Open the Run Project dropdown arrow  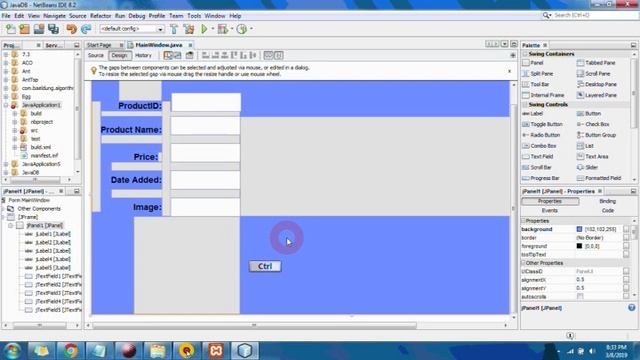coord(212,29)
